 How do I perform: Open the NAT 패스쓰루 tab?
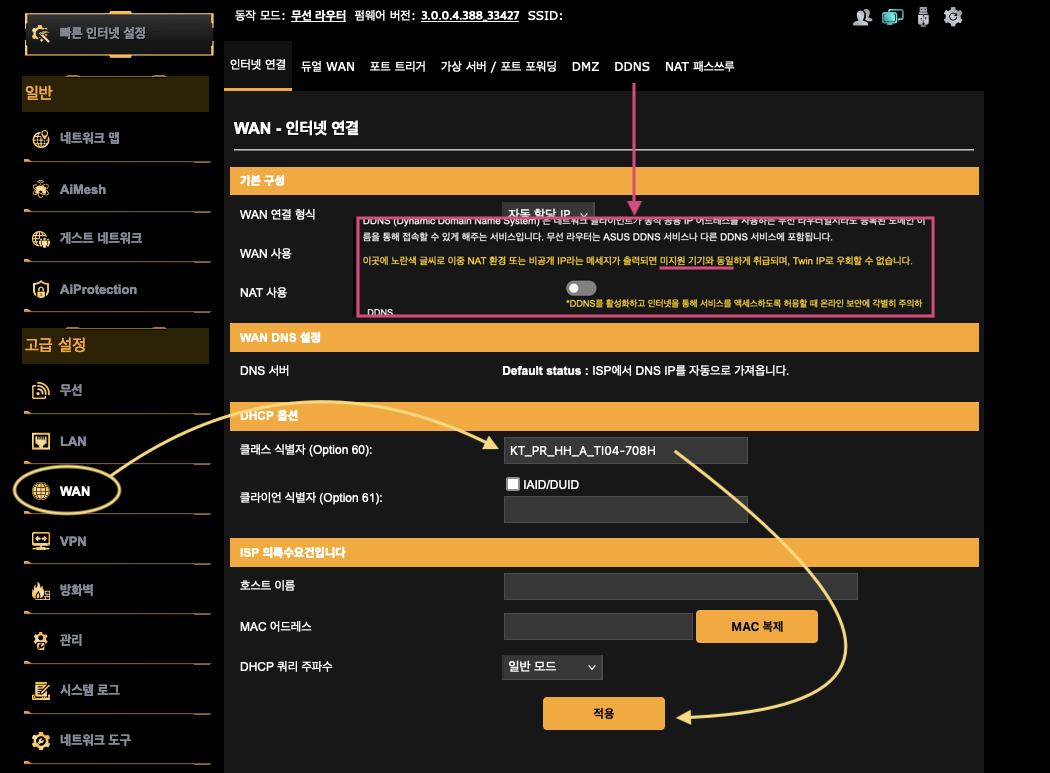pyautogui.click(x=700, y=66)
